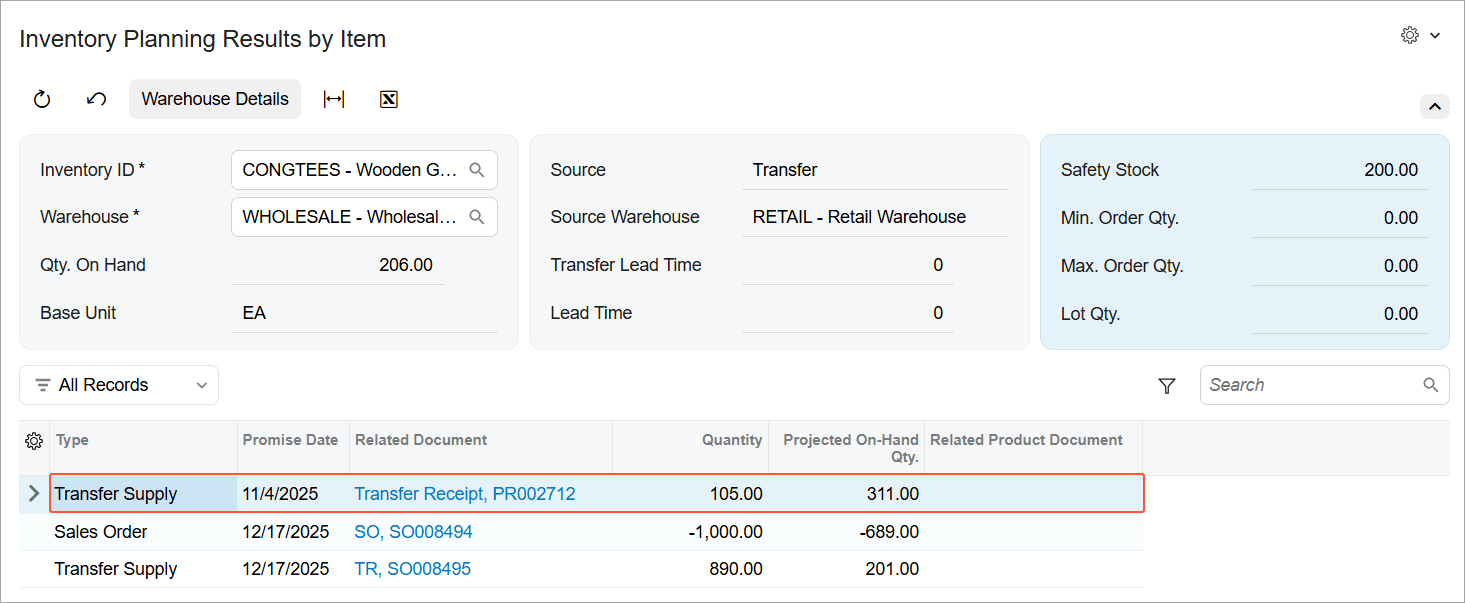The image size is (1465, 603).
Task: Open the TR, SO008495 document link
Action: coord(412,569)
